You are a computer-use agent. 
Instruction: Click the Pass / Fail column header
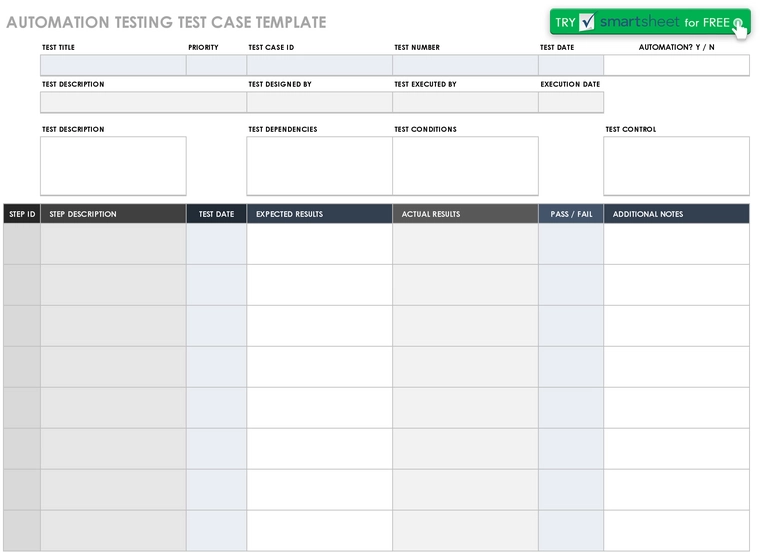tap(571, 214)
